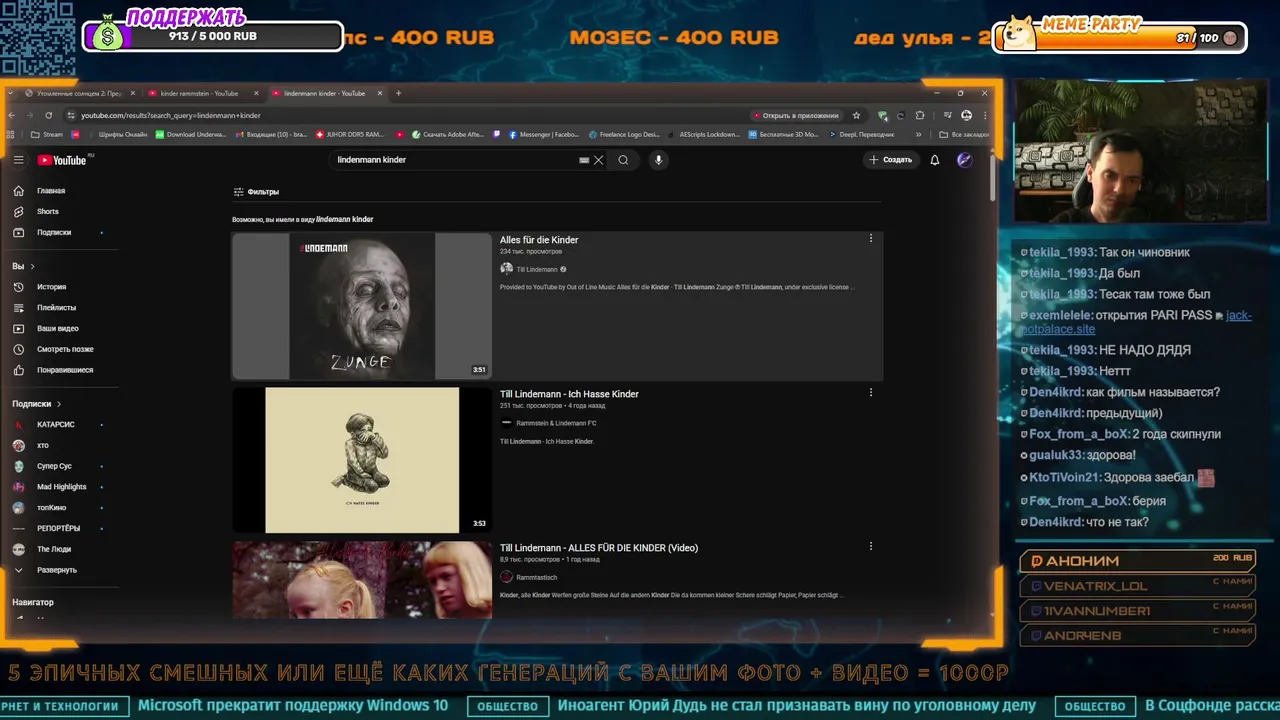1280x720 pixels.
Task: Play the Ich Hasse Kinder thumbnail
Action: tap(362, 460)
